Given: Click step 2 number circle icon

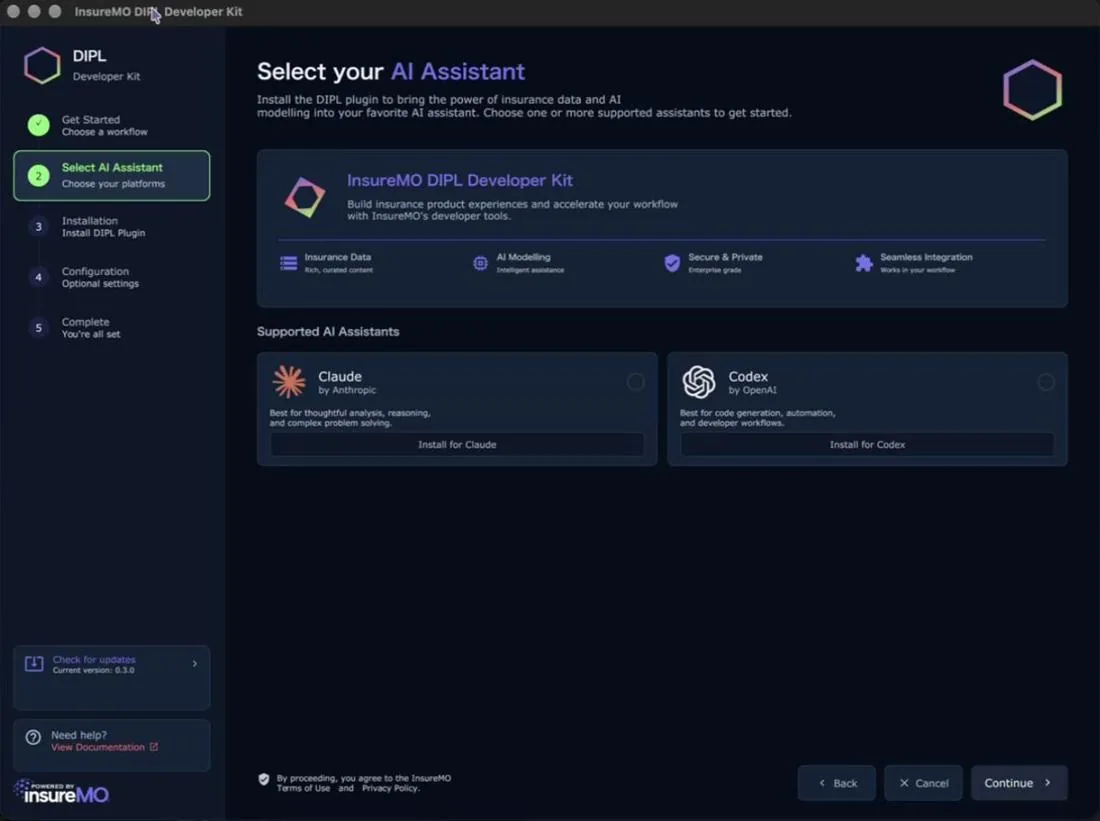Looking at the screenshot, I should click(x=39, y=175).
